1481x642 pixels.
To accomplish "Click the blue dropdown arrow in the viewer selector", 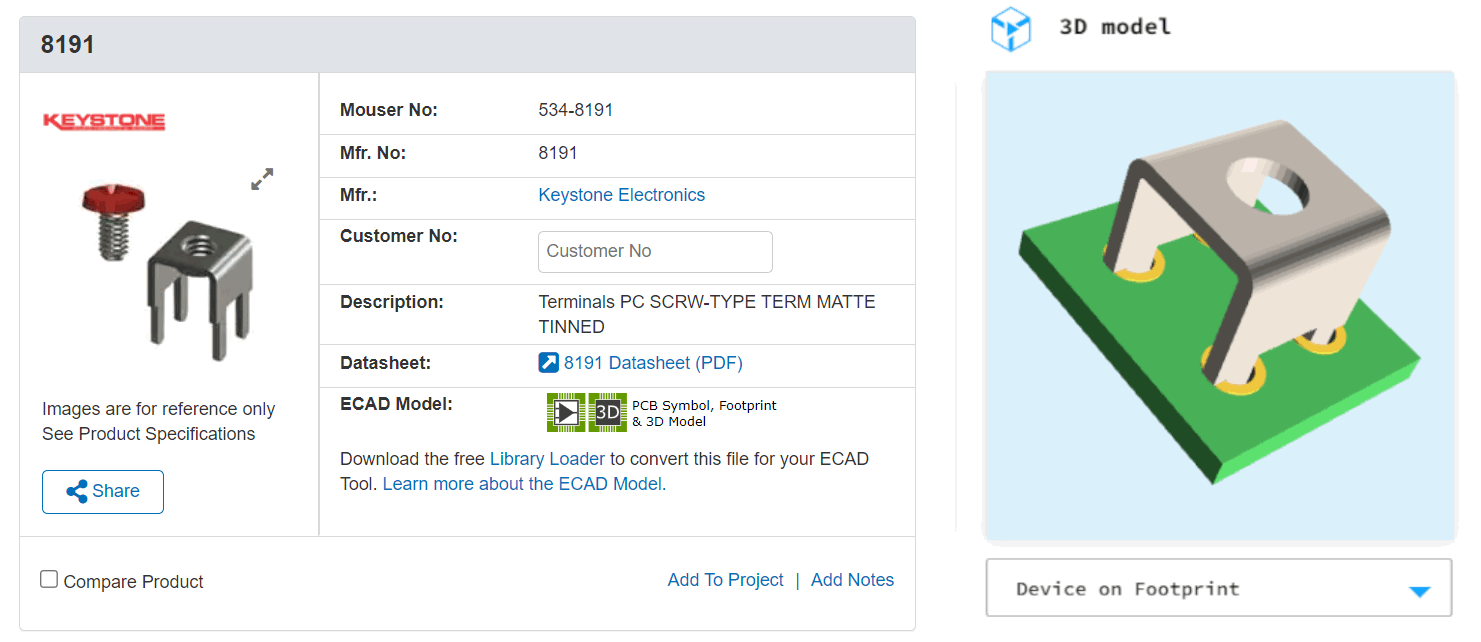I will coord(1419,591).
